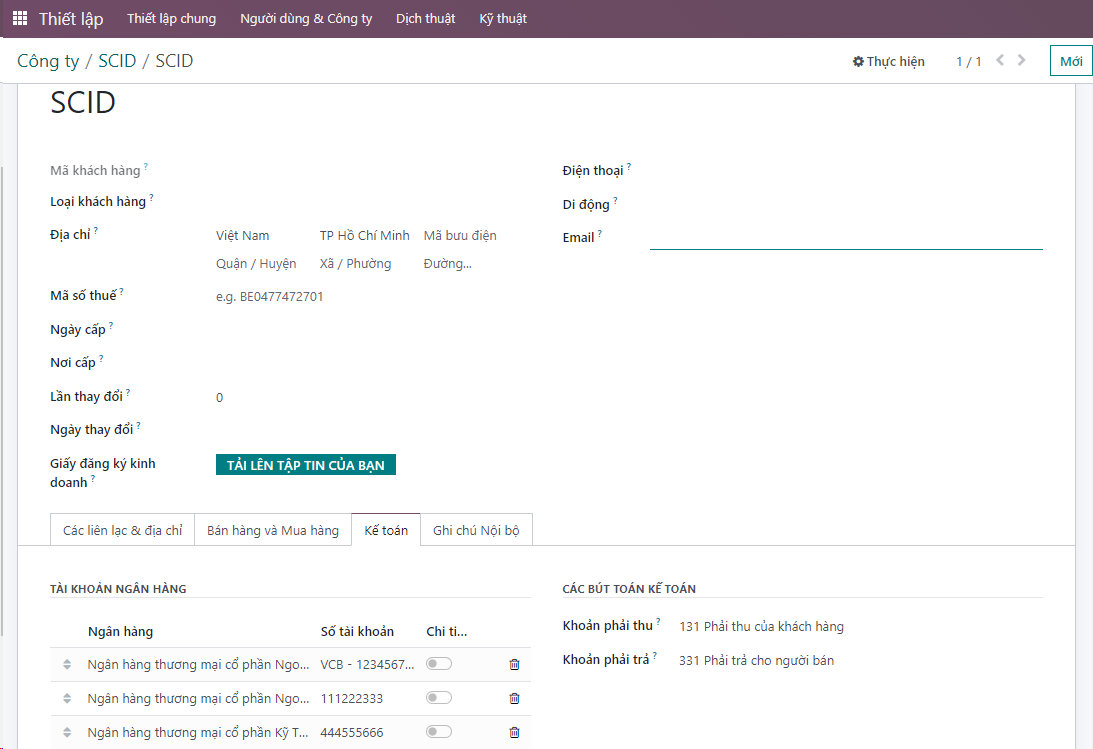The height and width of the screenshot is (749, 1093).
Task: Show help tooltip for Khoản phải thu
Action: pos(658,621)
